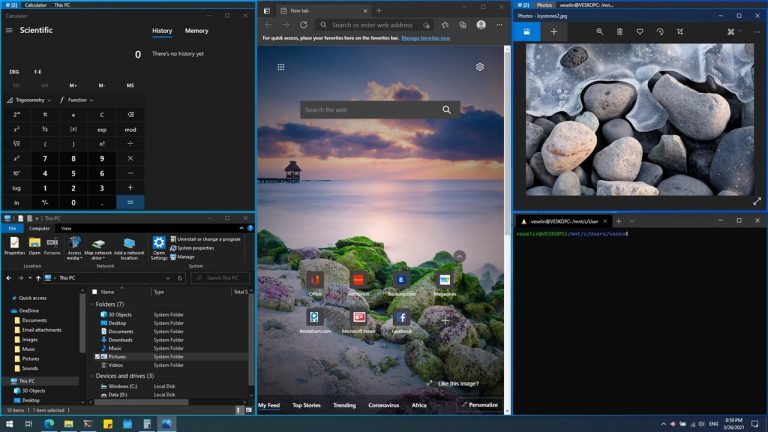Select the History tab in Calculator
Screen dimensions: 768x432
pyautogui.click(x=162, y=31)
